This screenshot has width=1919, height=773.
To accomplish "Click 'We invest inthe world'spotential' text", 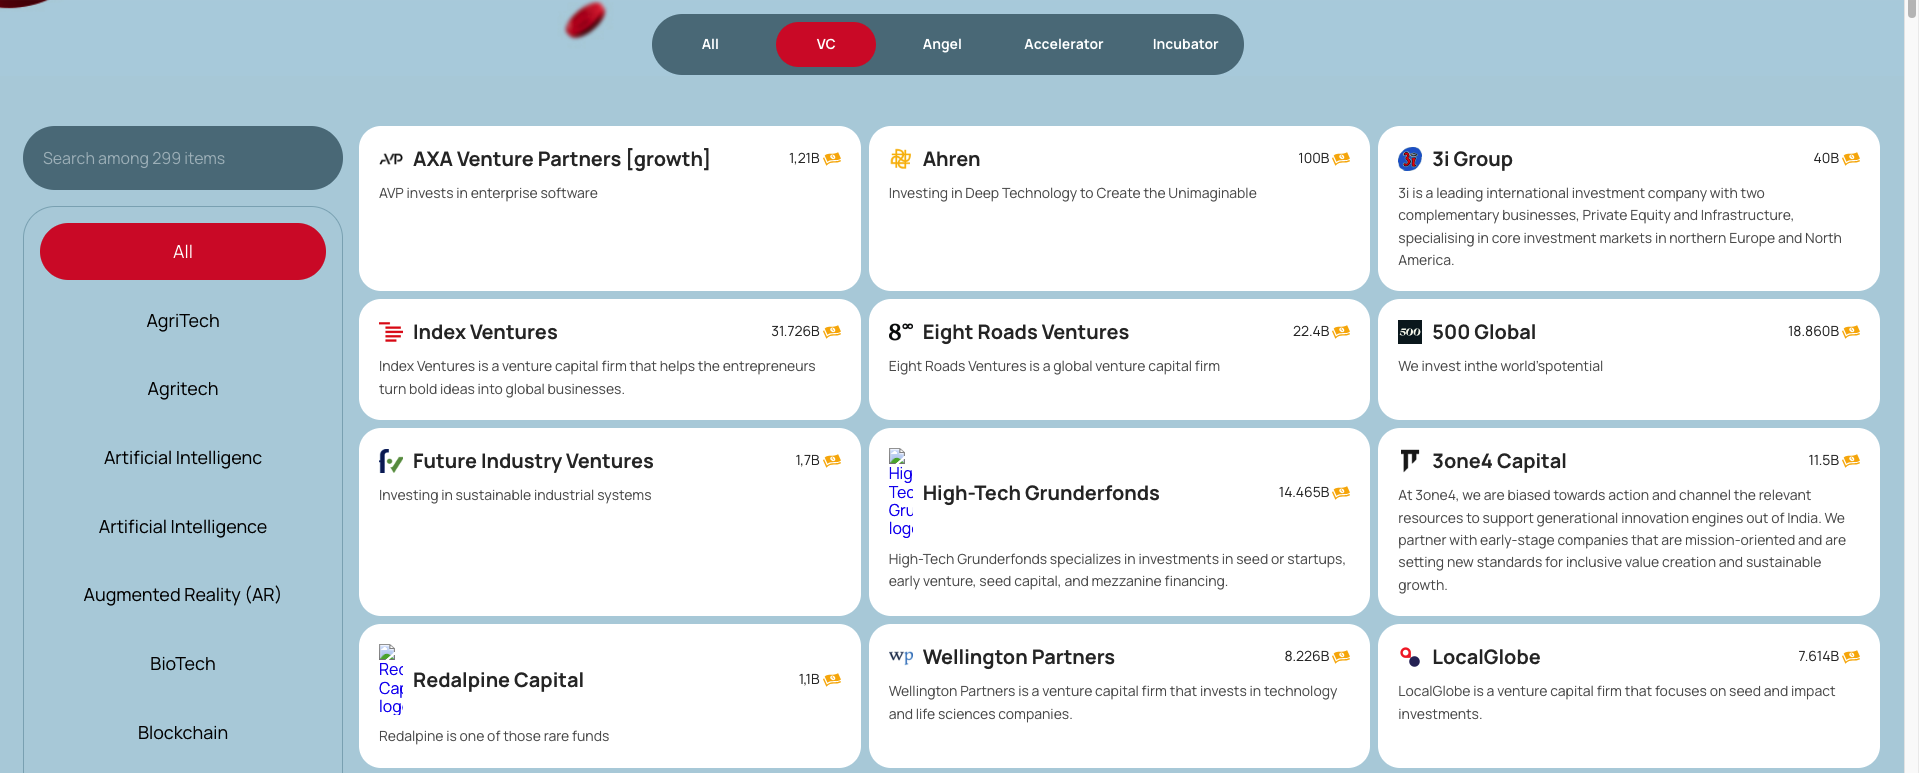I will click(1500, 366).
